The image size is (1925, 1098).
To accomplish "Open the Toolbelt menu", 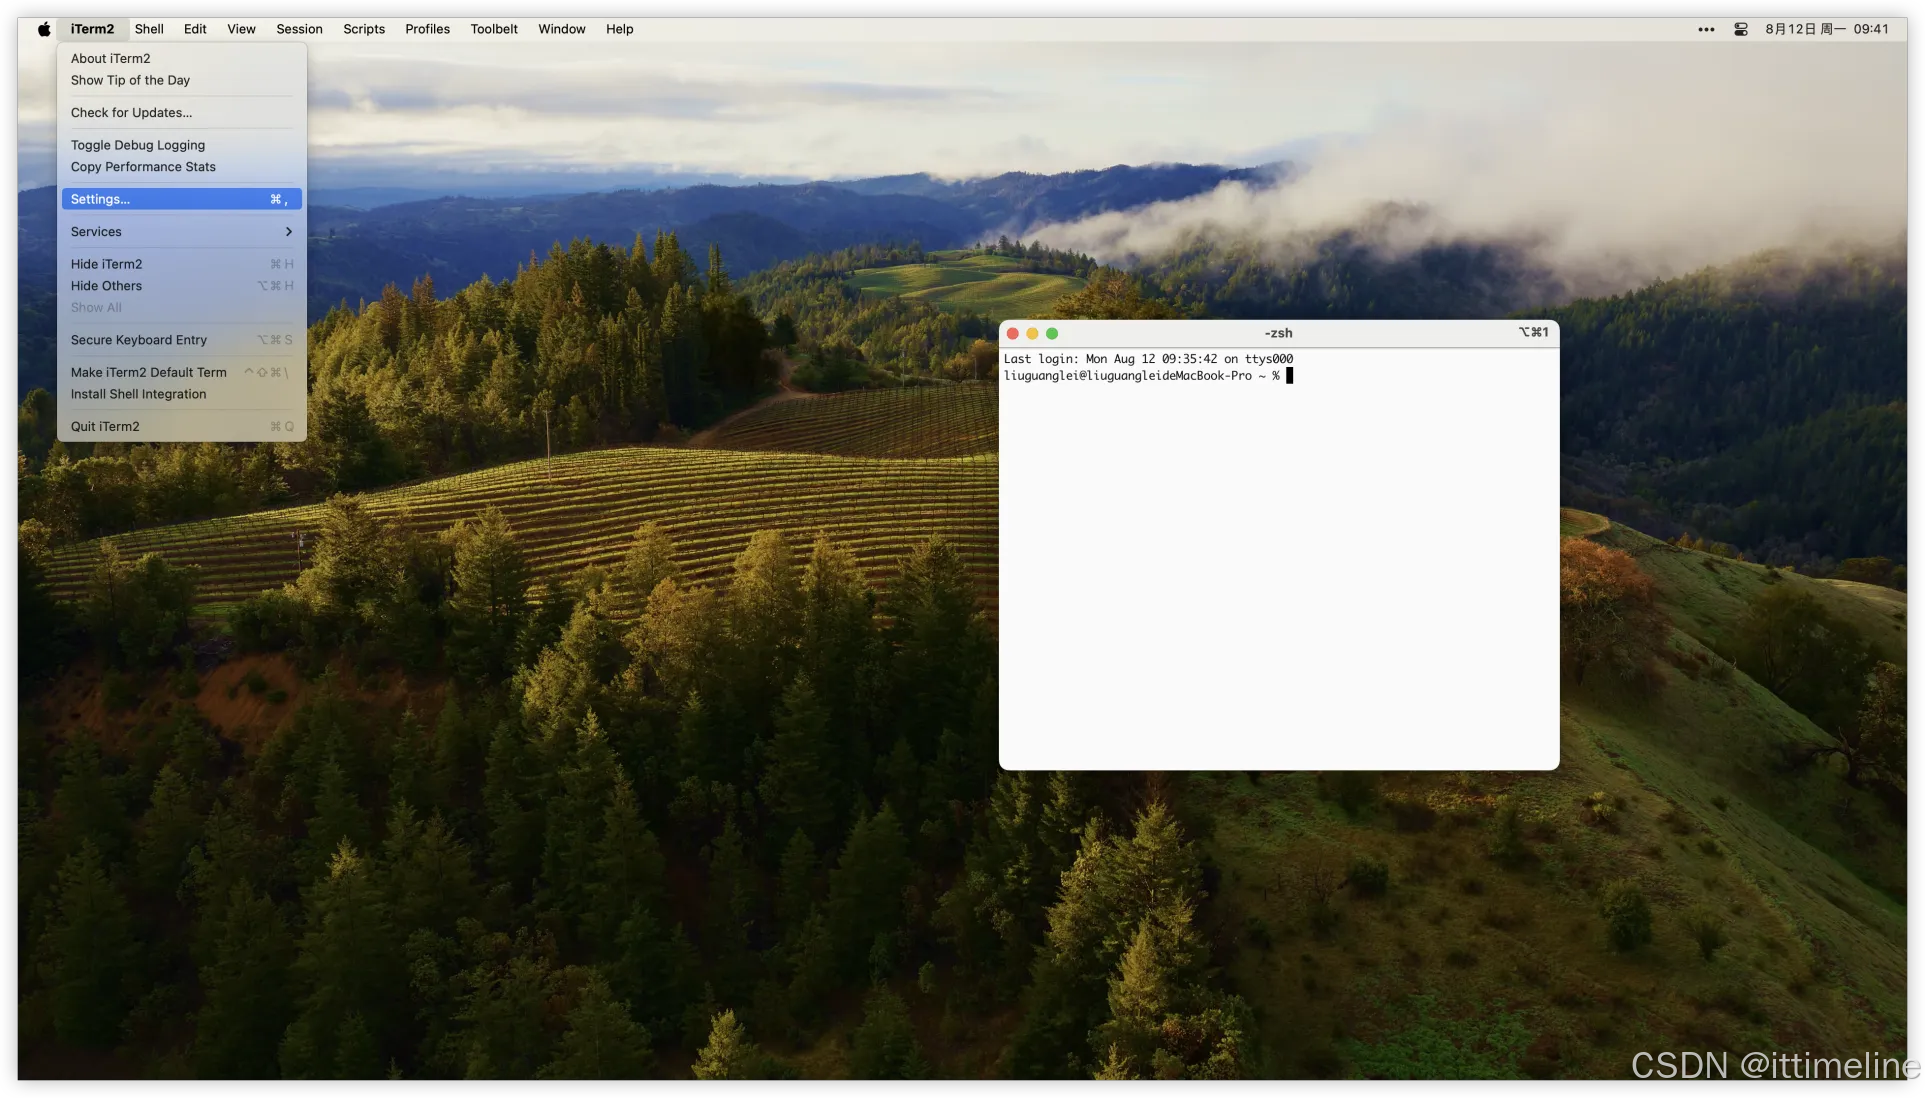I will 494,29.
